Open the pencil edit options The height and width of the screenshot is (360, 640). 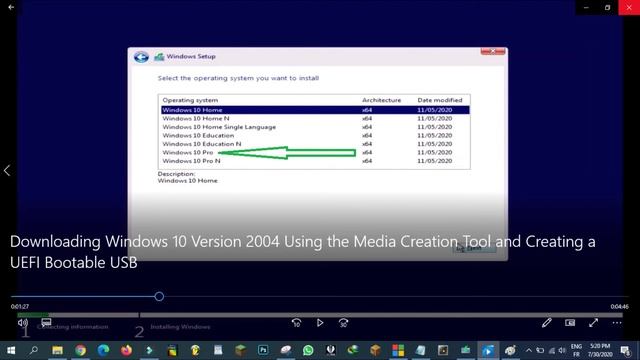pyautogui.click(x=547, y=323)
